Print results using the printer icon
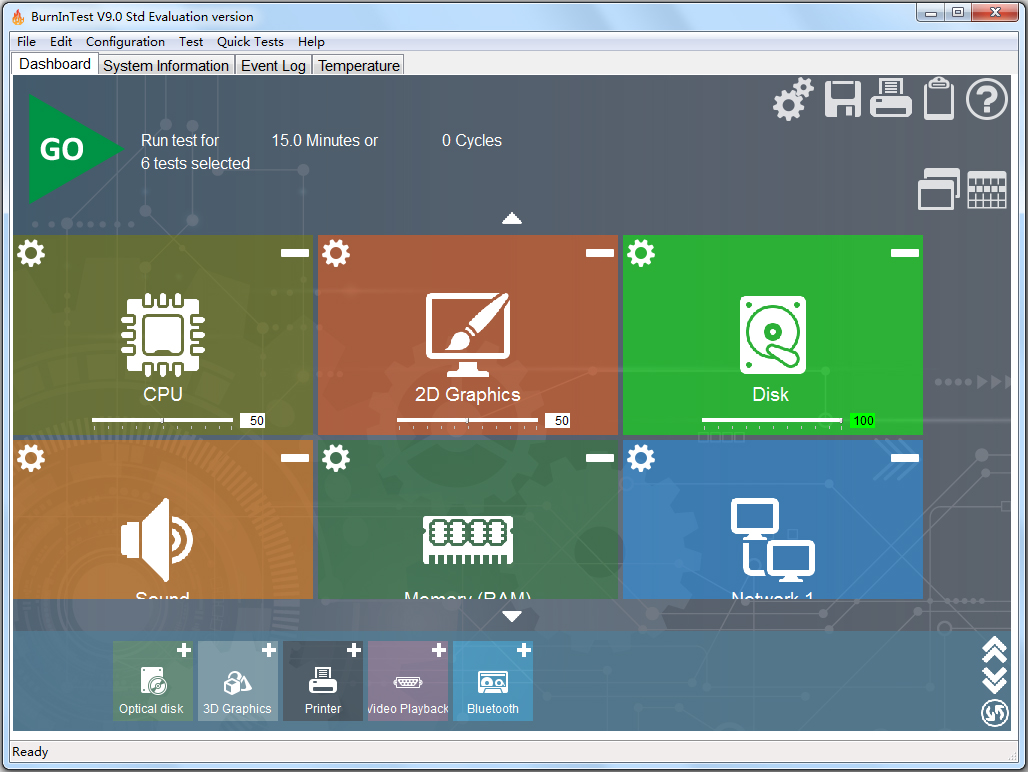Screen dimensions: 1028x772 pos(890,98)
